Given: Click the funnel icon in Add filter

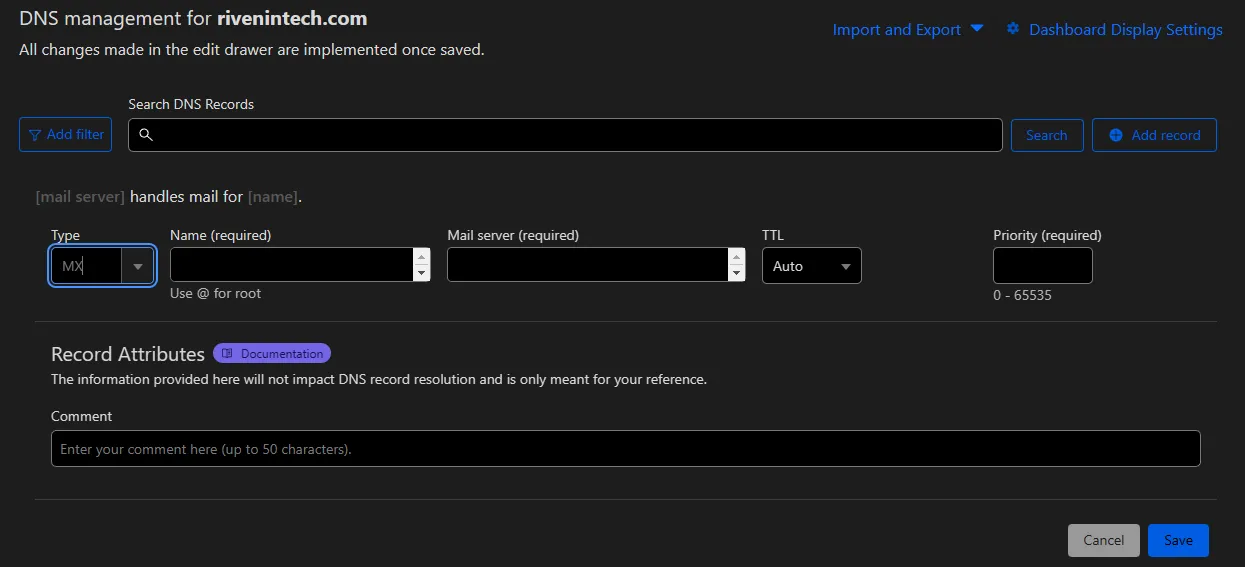Looking at the screenshot, I should pos(35,135).
